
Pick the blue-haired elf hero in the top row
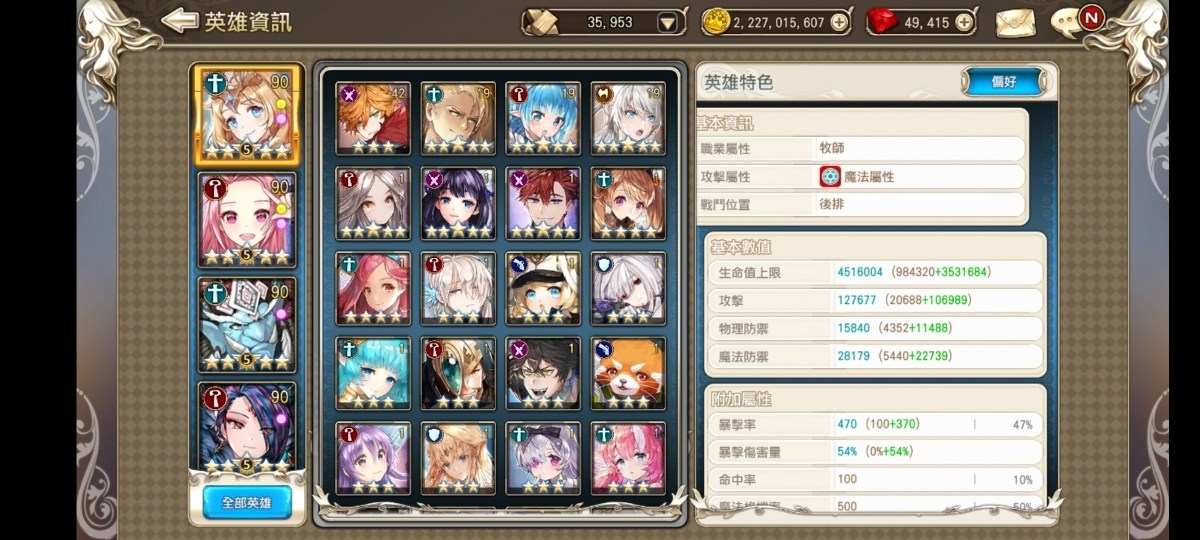coord(543,119)
